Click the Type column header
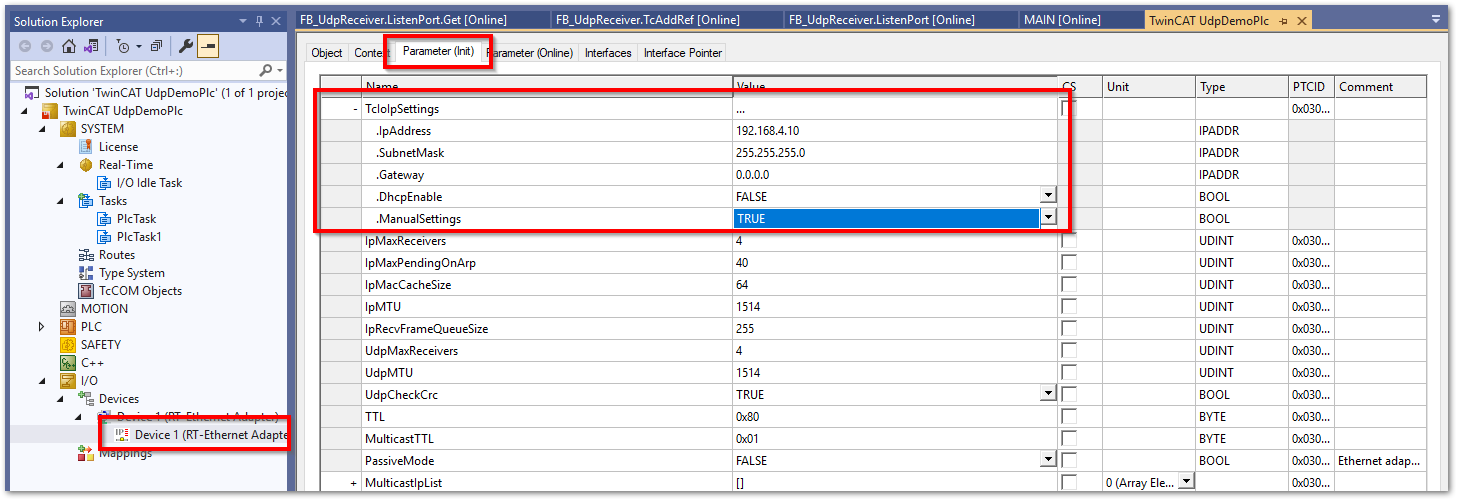The width and height of the screenshot is (1457, 500). [x=1243, y=87]
